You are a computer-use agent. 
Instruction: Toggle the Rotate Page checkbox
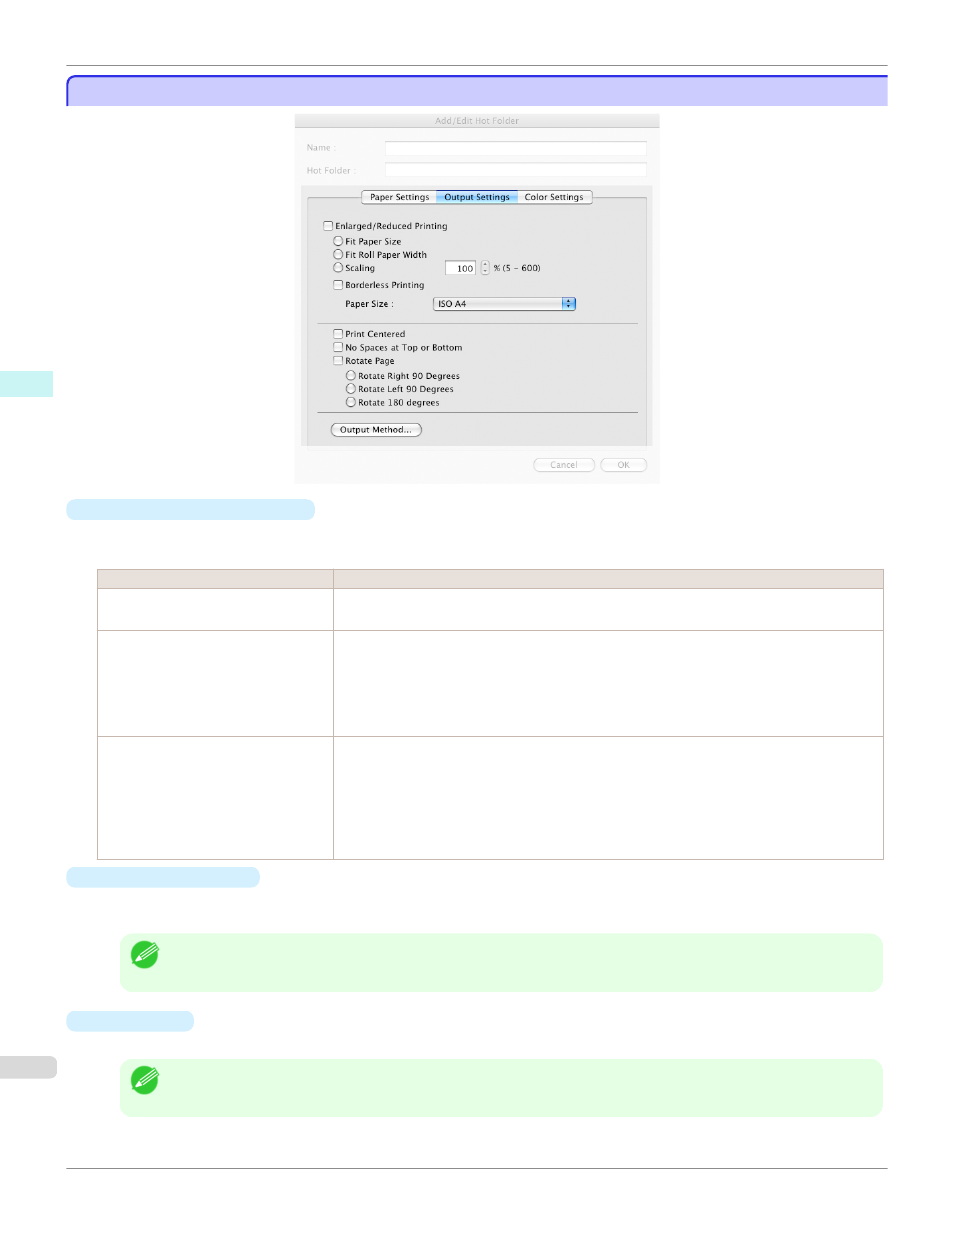coord(338,361)
